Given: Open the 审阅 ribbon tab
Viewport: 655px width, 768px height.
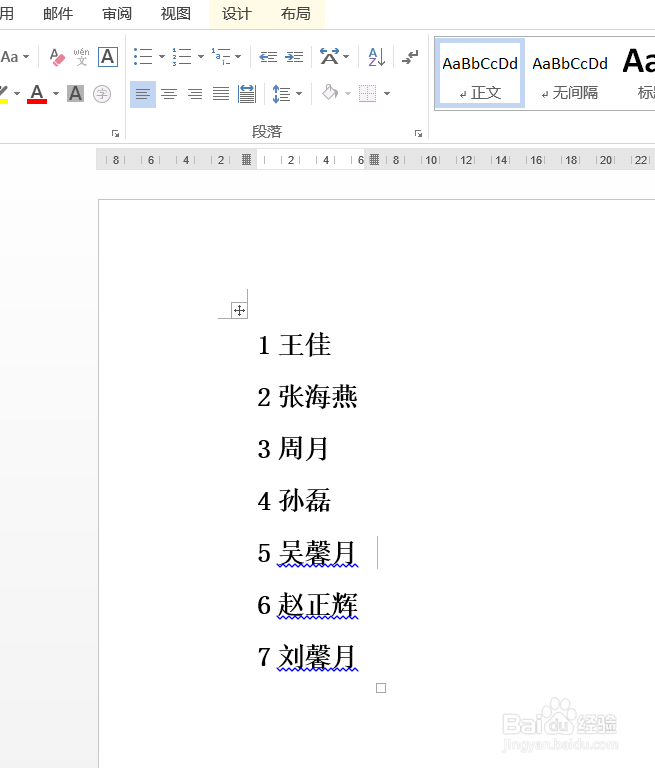Looking at the screenshot, I should (117, 14).
